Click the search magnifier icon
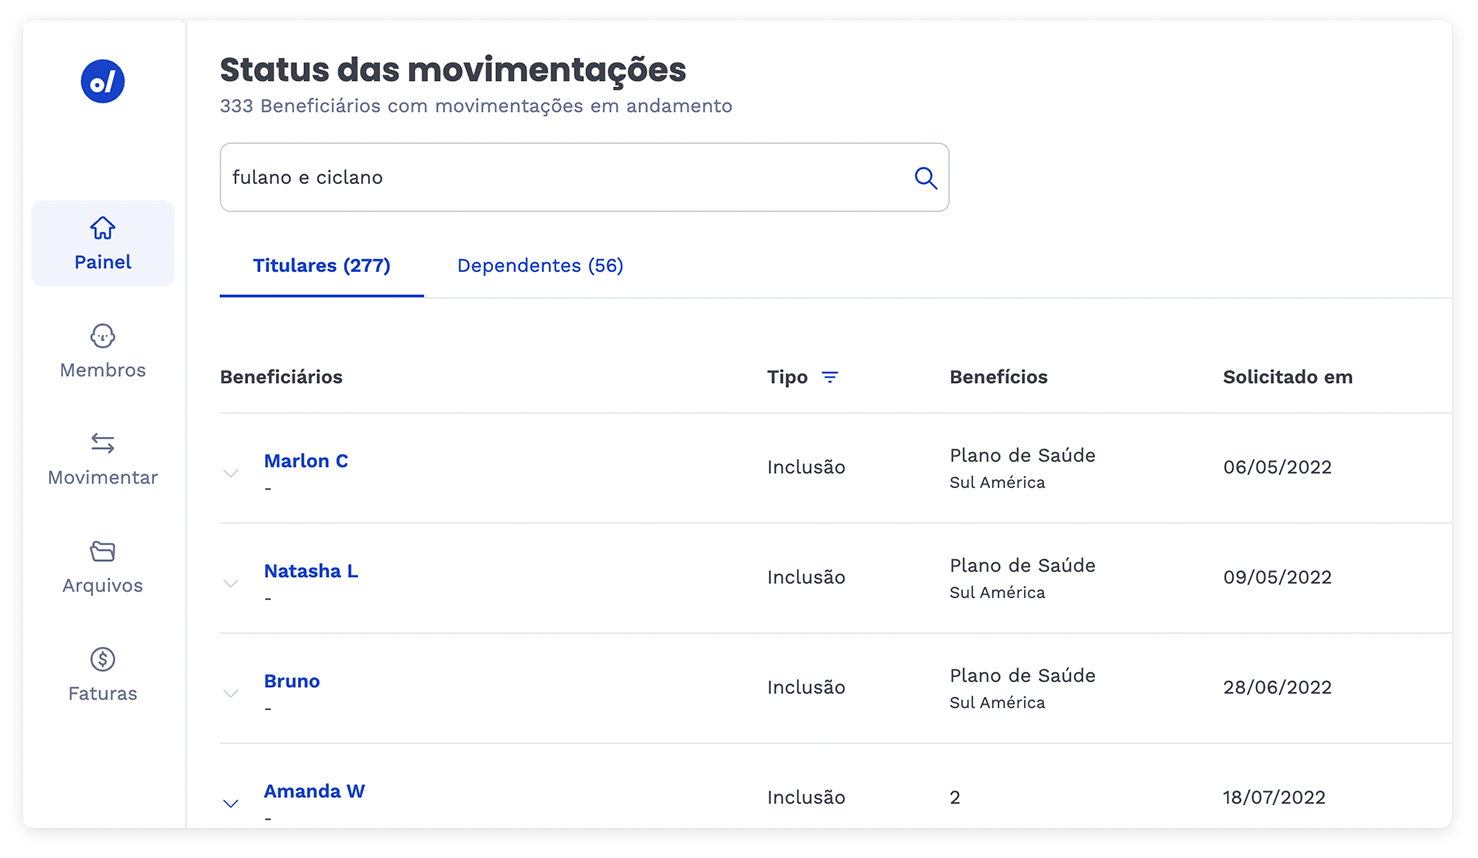 pyautogui.click(x=926, y=178)
